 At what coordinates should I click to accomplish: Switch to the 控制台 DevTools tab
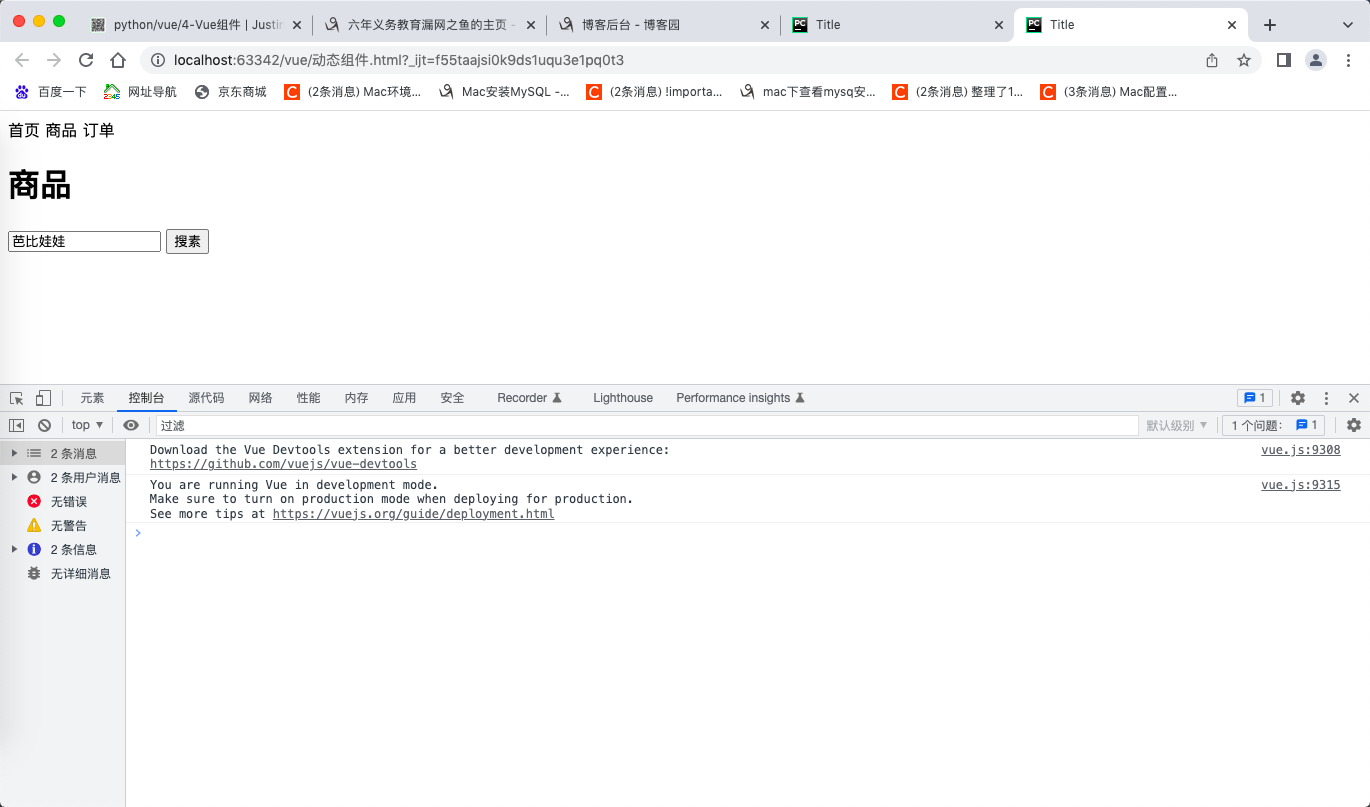click(x=146, y=398)
